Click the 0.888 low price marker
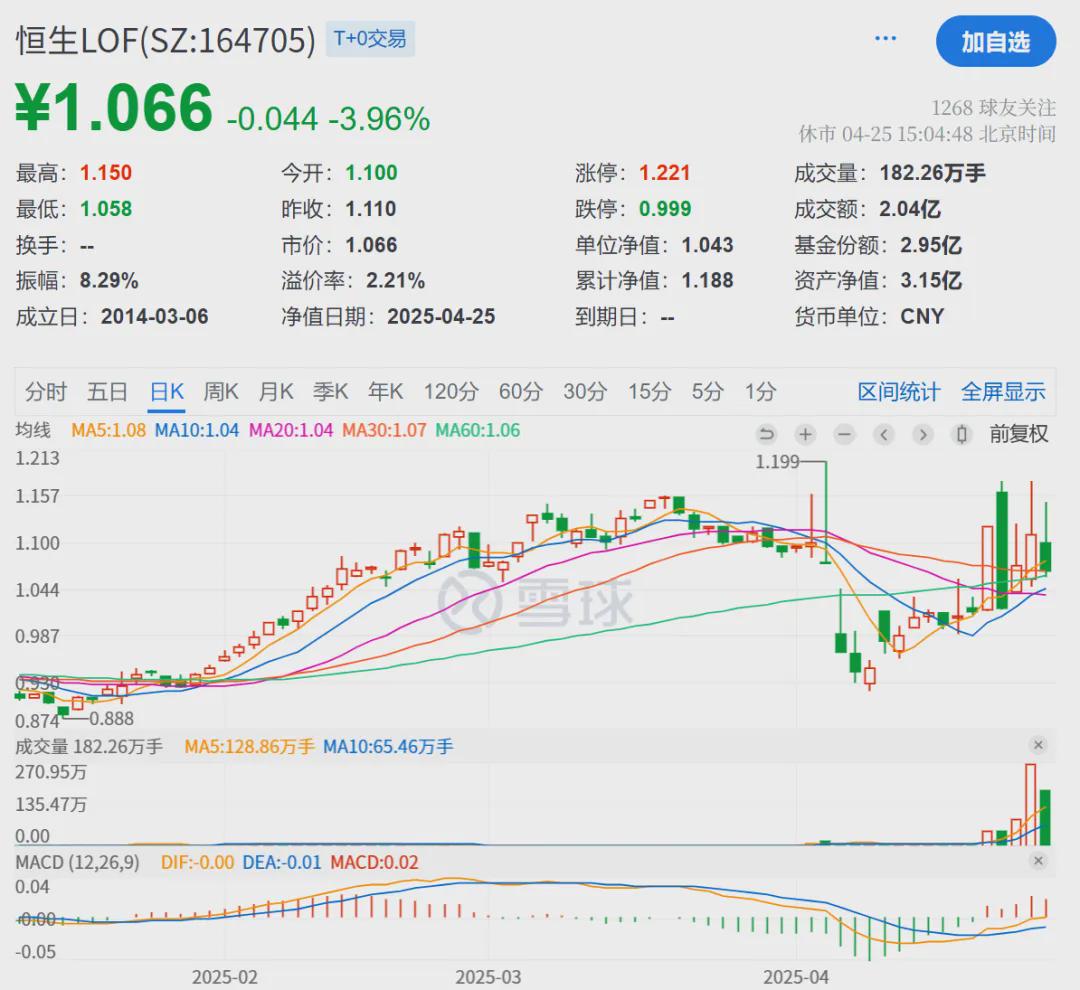The height and width of the screenshot is (990, 1080). [112, 719]
